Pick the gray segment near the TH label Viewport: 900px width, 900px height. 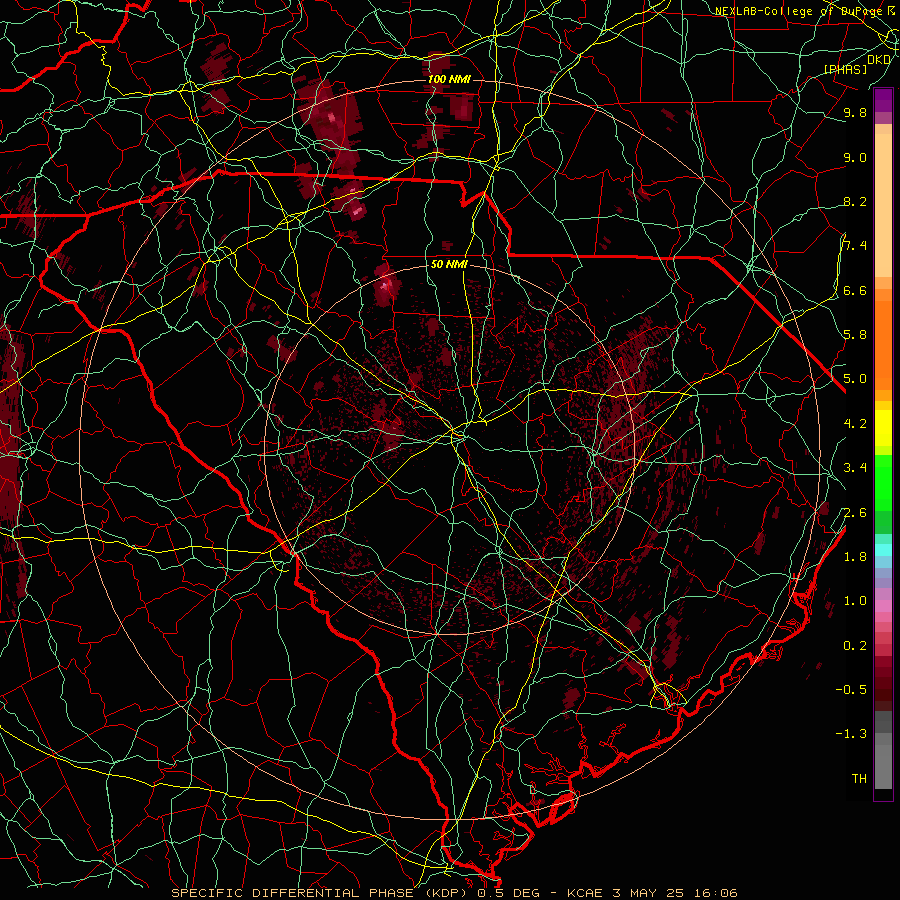click(883, 767)
